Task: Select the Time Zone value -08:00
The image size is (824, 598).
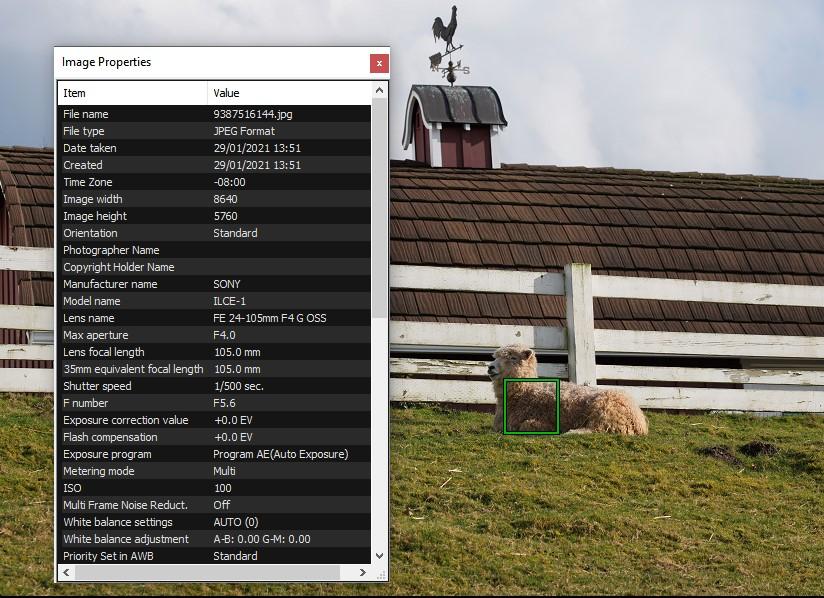Action: [229, 182]
